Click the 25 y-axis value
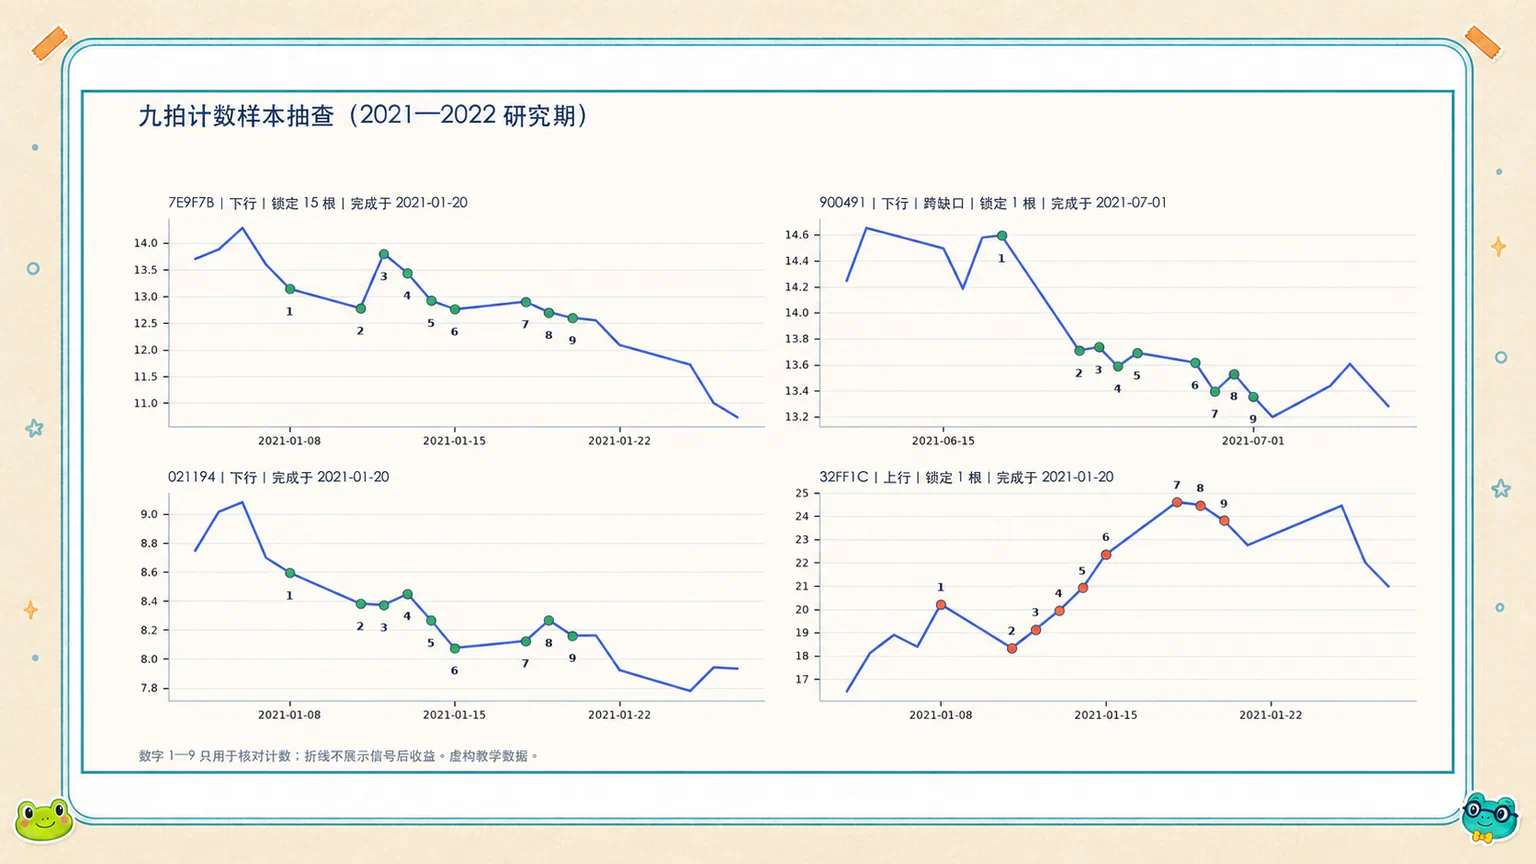 [802, 493]
